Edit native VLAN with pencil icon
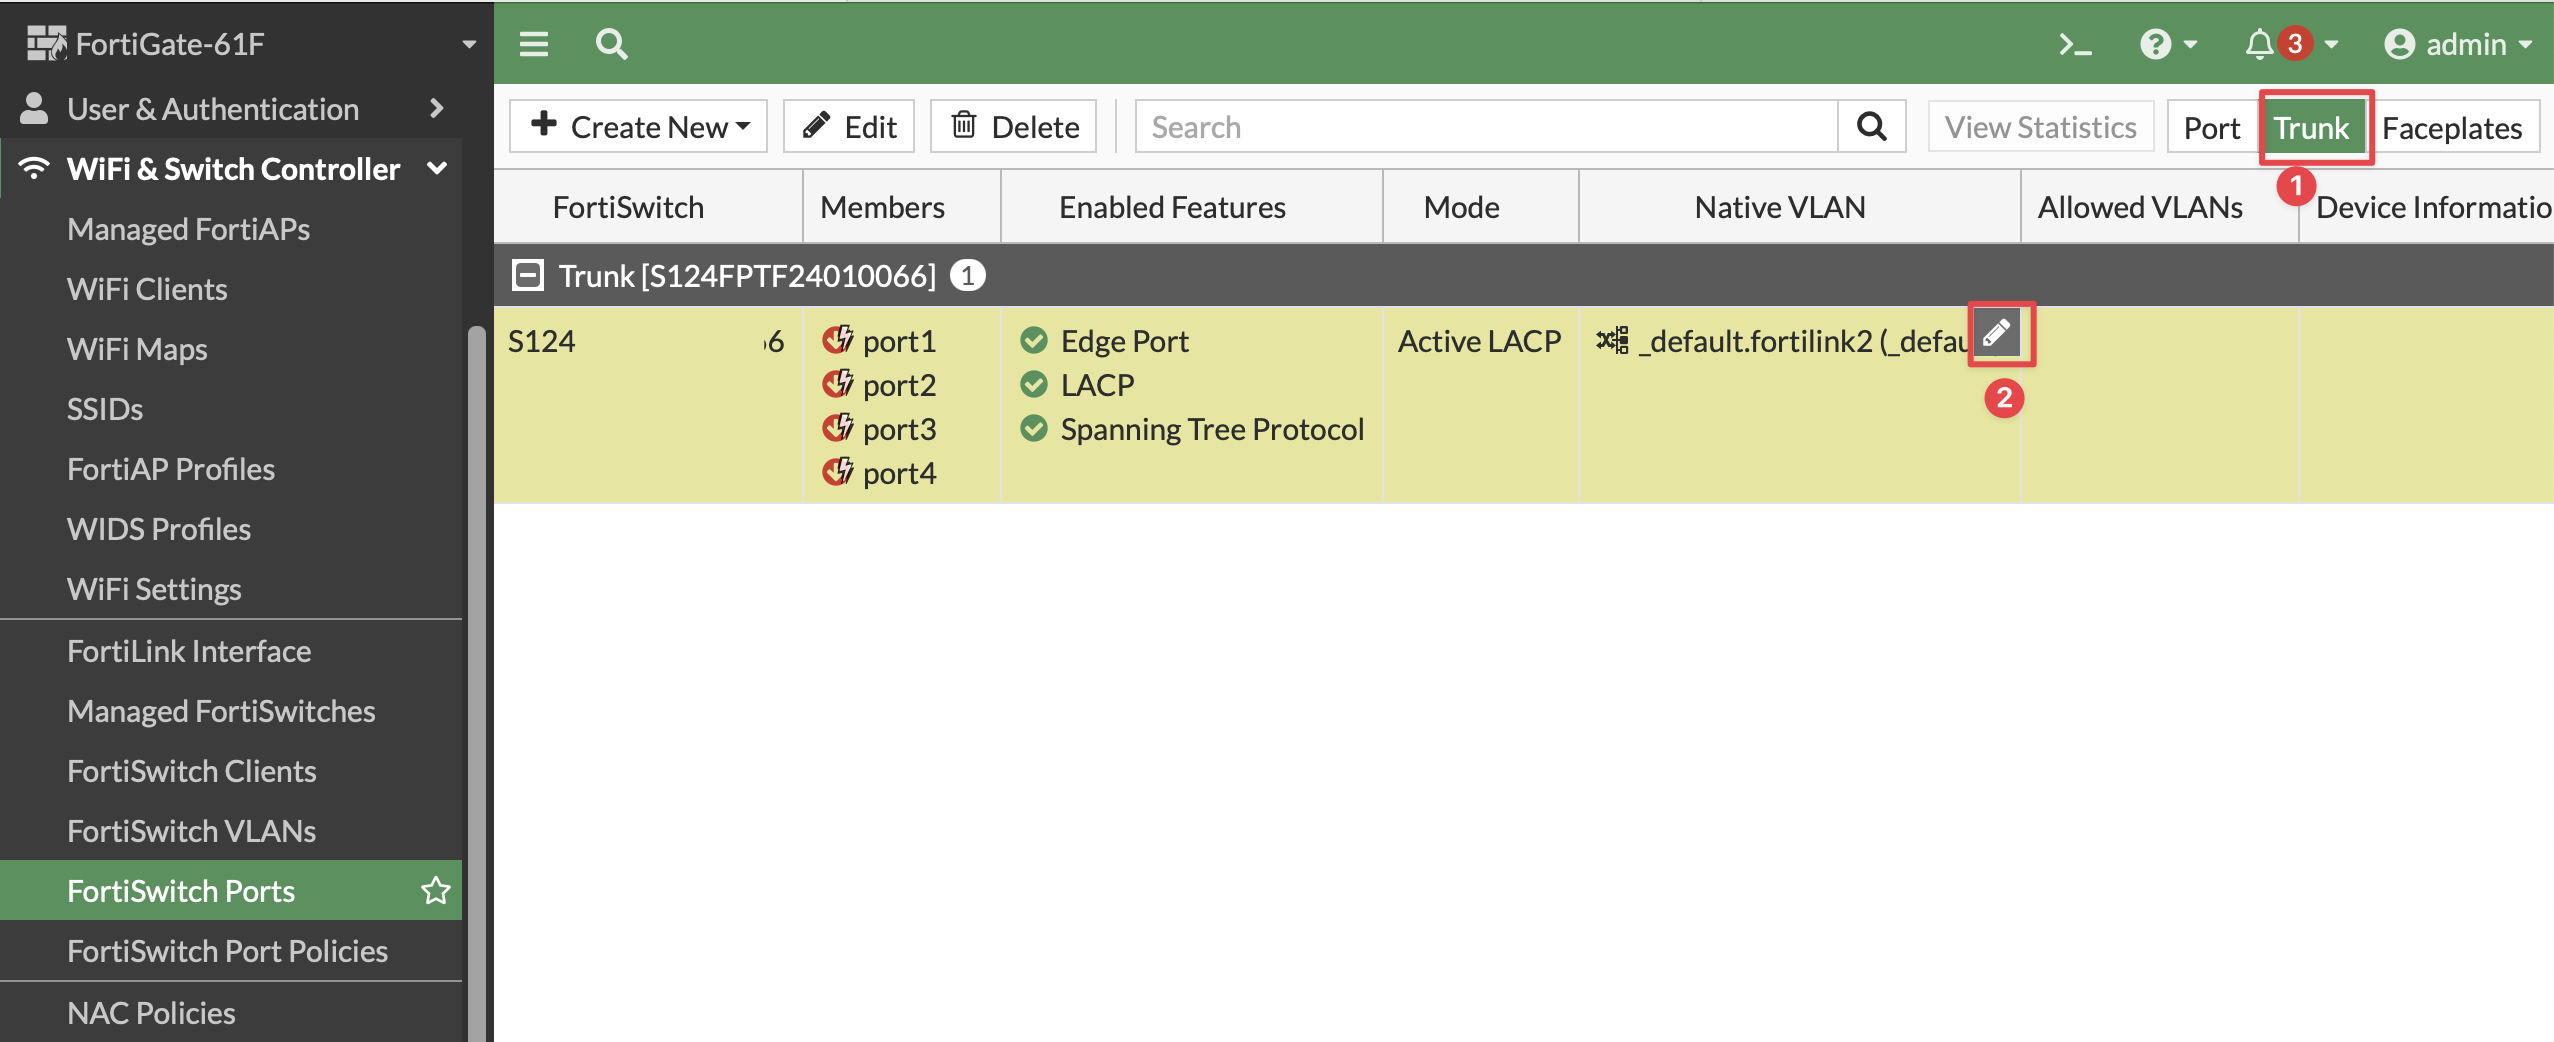 click(x=1997, y=332)
